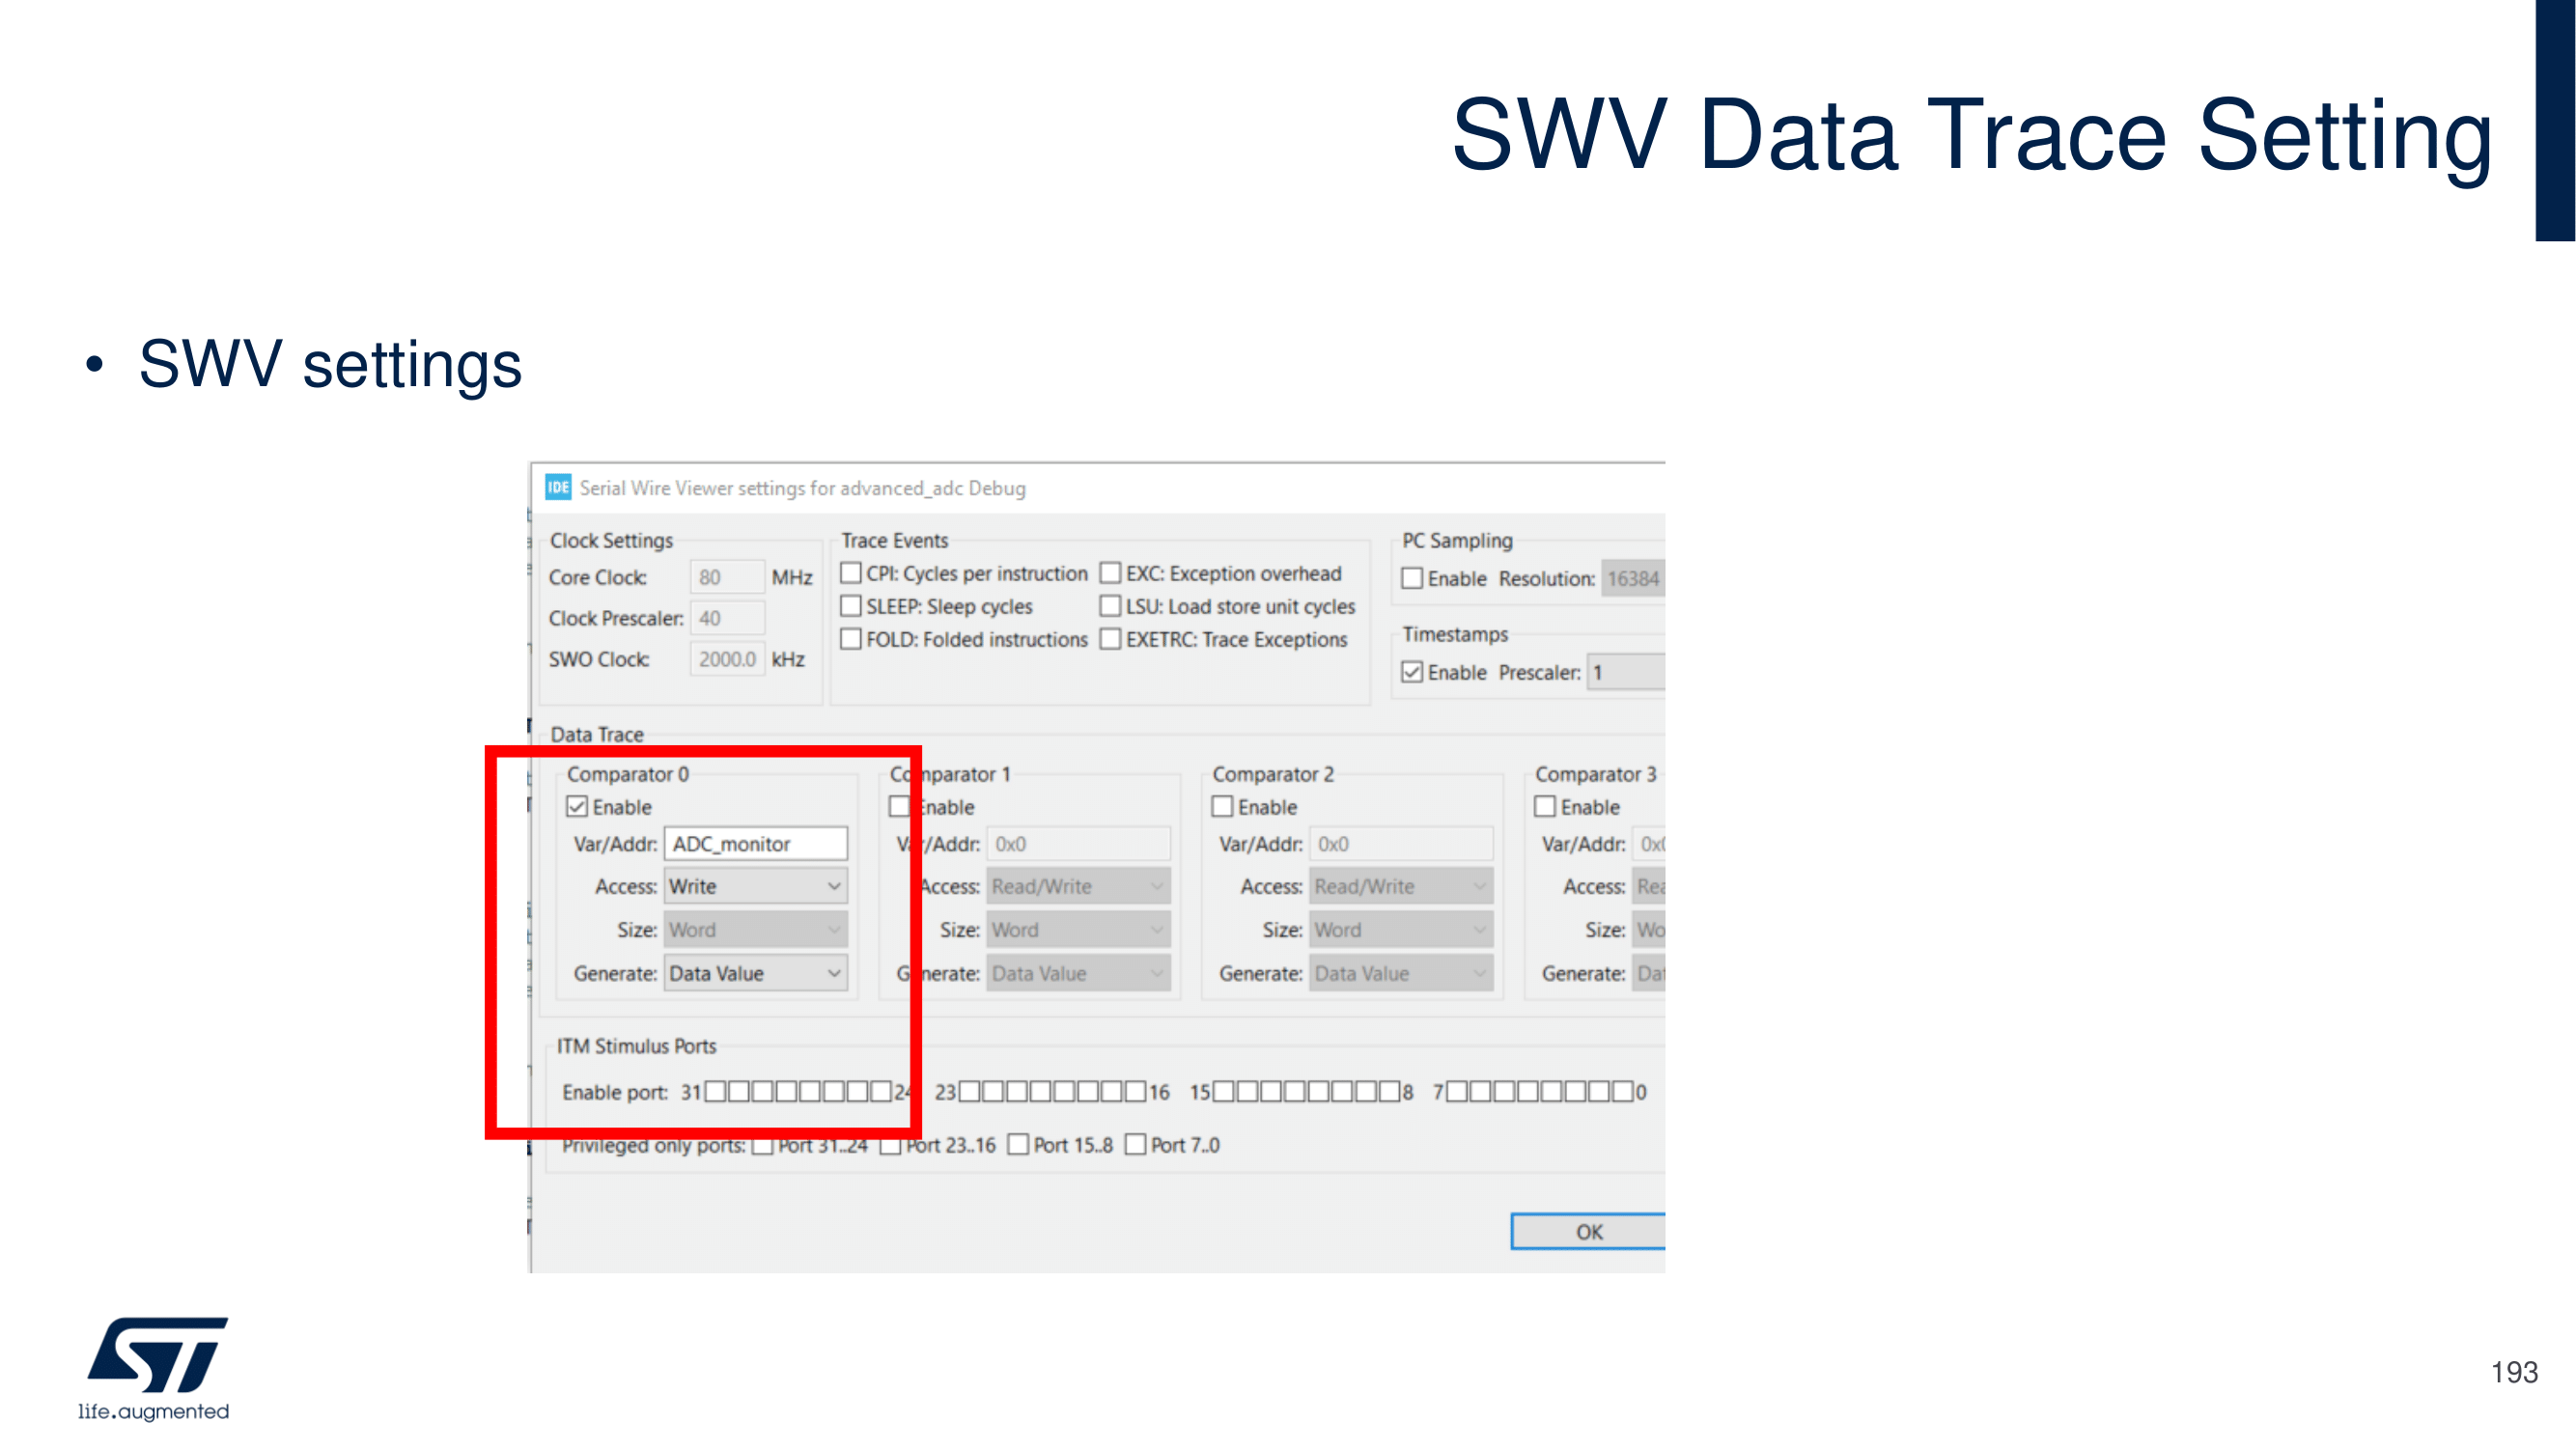Open Comparator 2 Access Read/Write dropdown

click(x=1401, y=886)
